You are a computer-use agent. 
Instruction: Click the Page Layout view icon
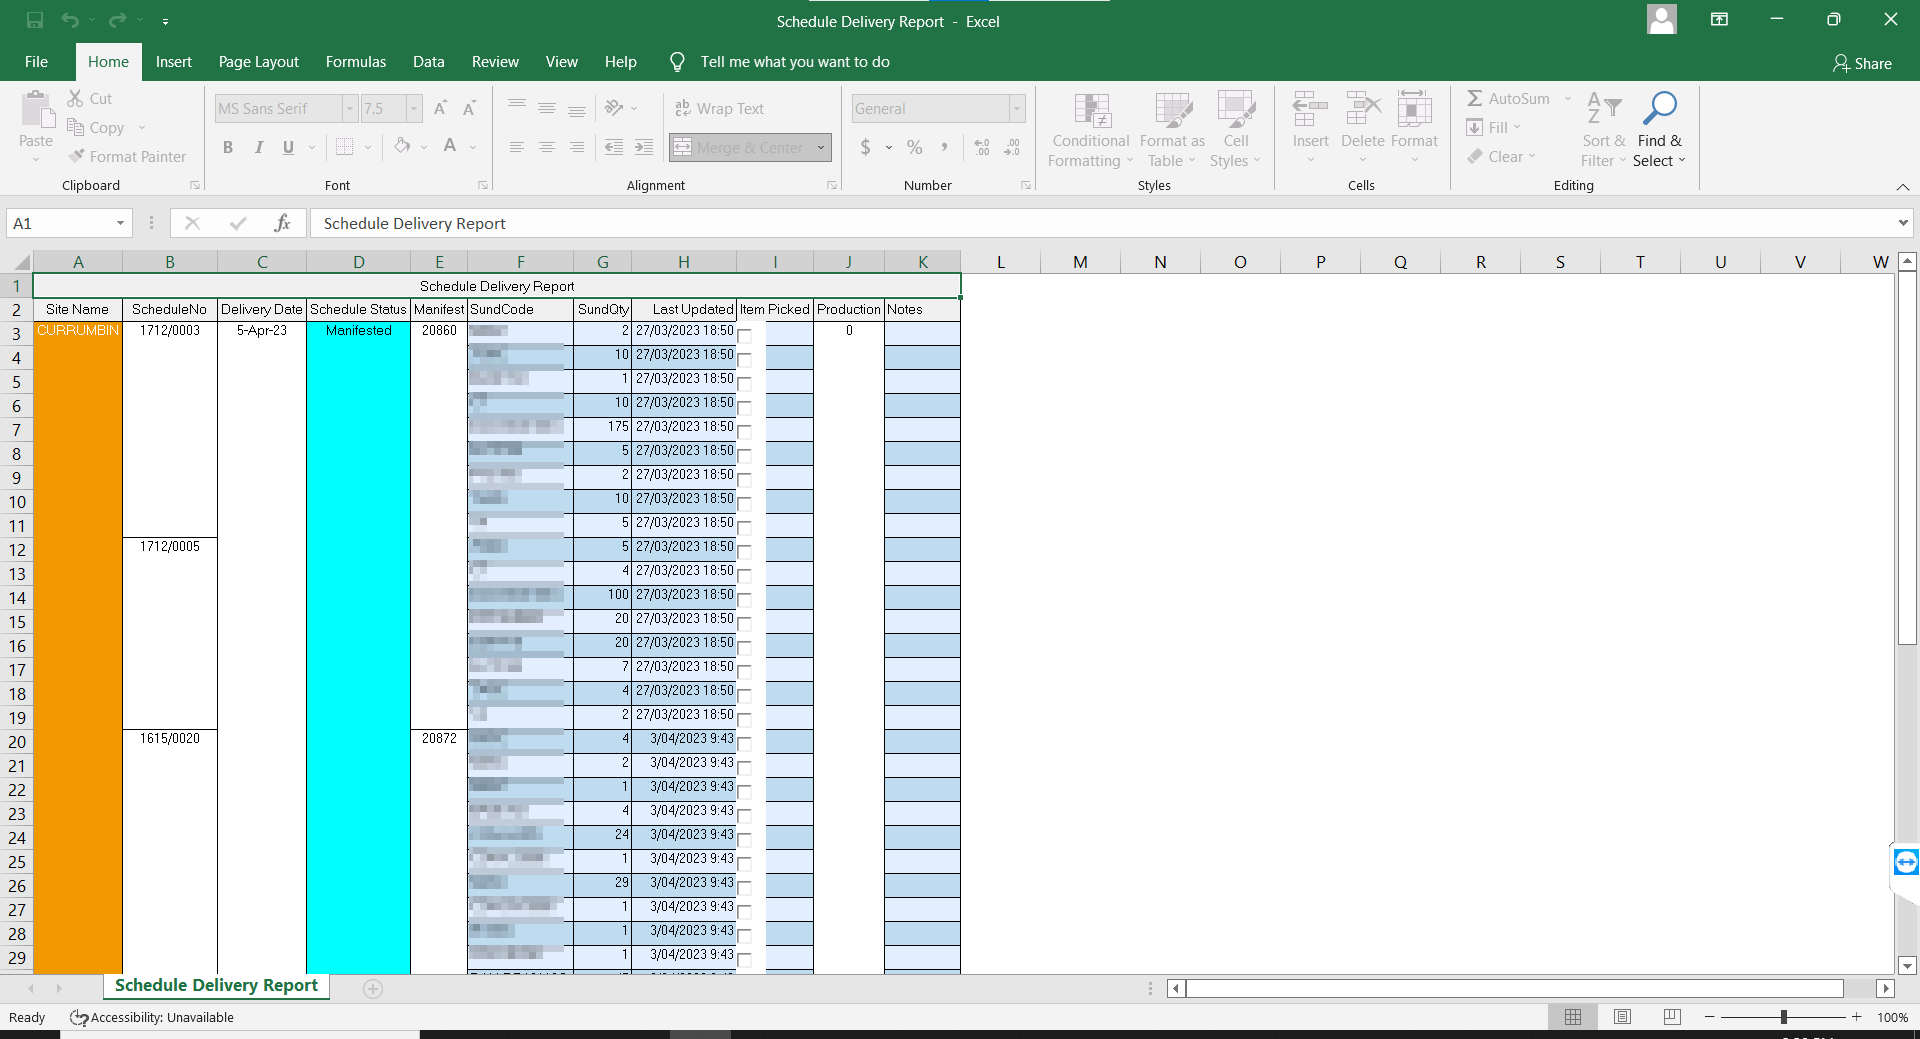pos(1622,1017)
